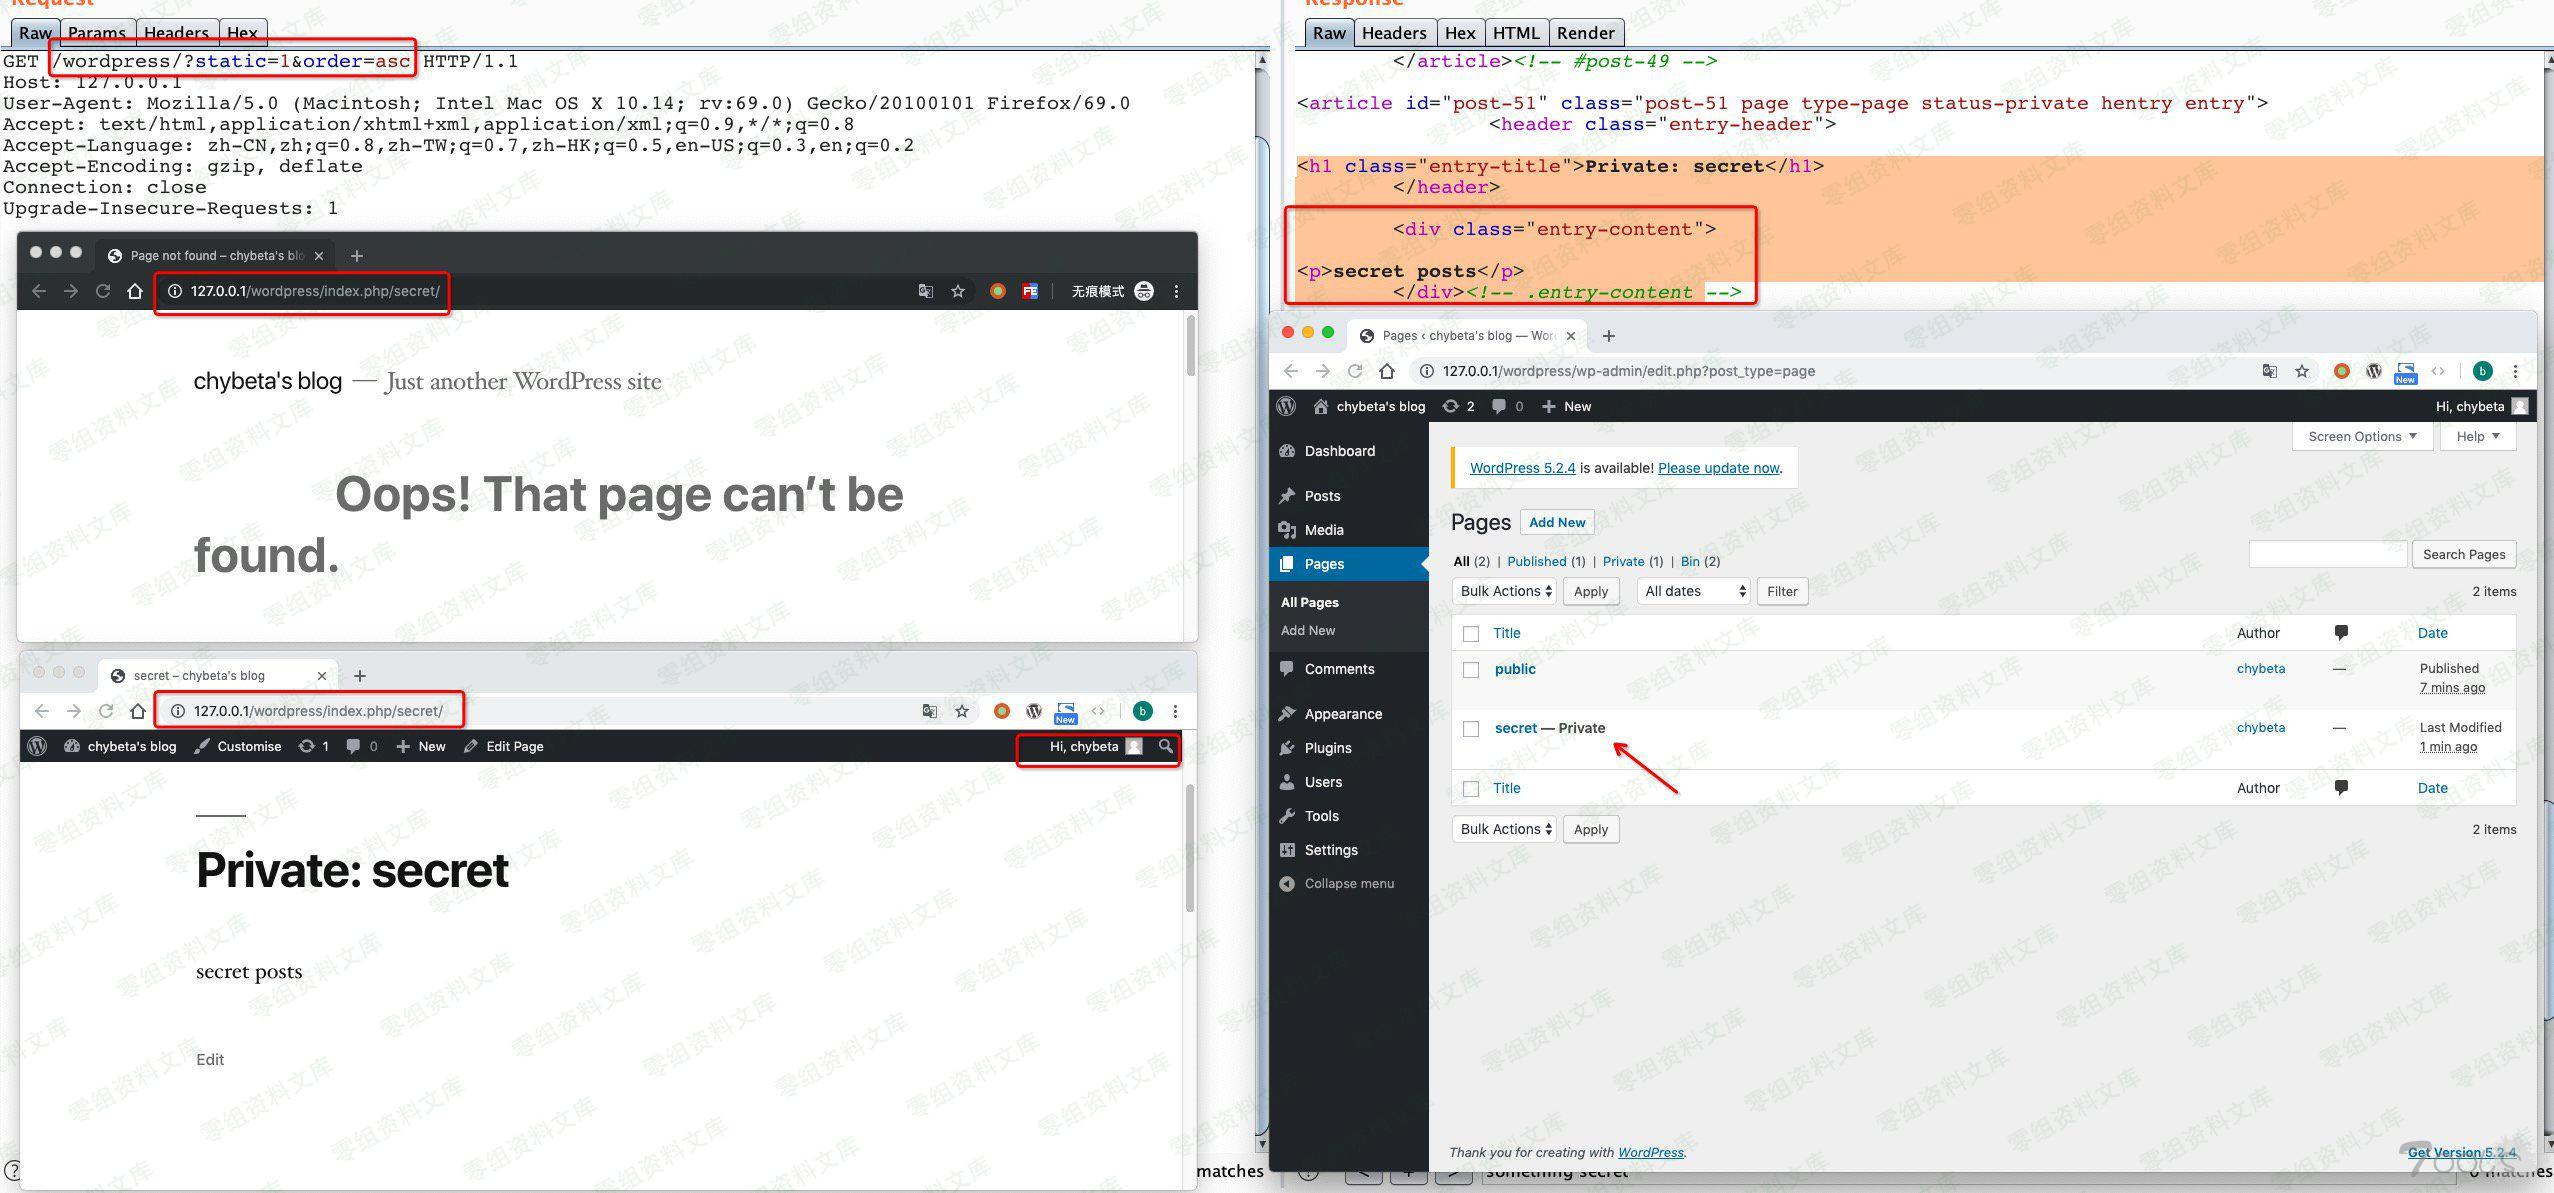Viewport: 2554px width, 1193px height.
Task: Reload the Page not found browser window
Action: tap(102, 291)
